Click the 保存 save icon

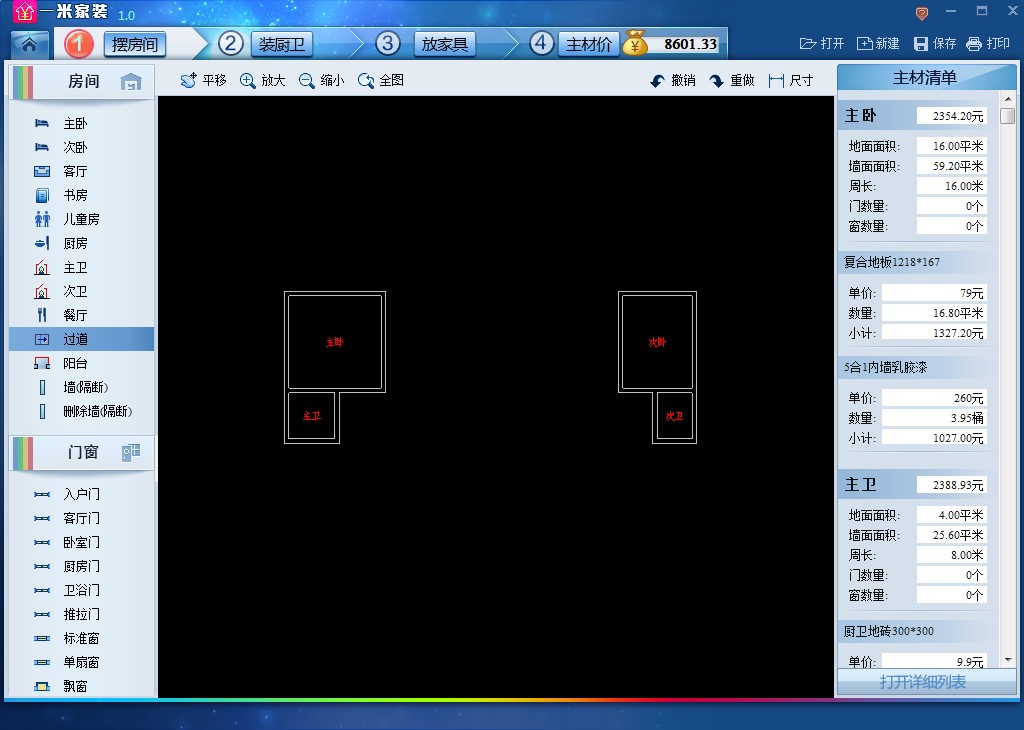point(934,44)
